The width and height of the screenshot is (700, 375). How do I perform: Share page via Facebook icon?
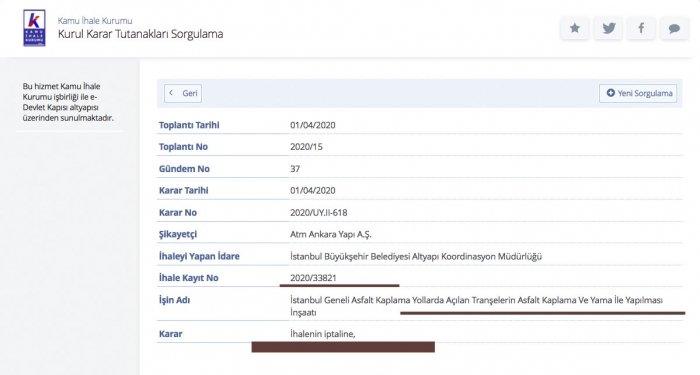pyautogui.click(x=641, y=28)
